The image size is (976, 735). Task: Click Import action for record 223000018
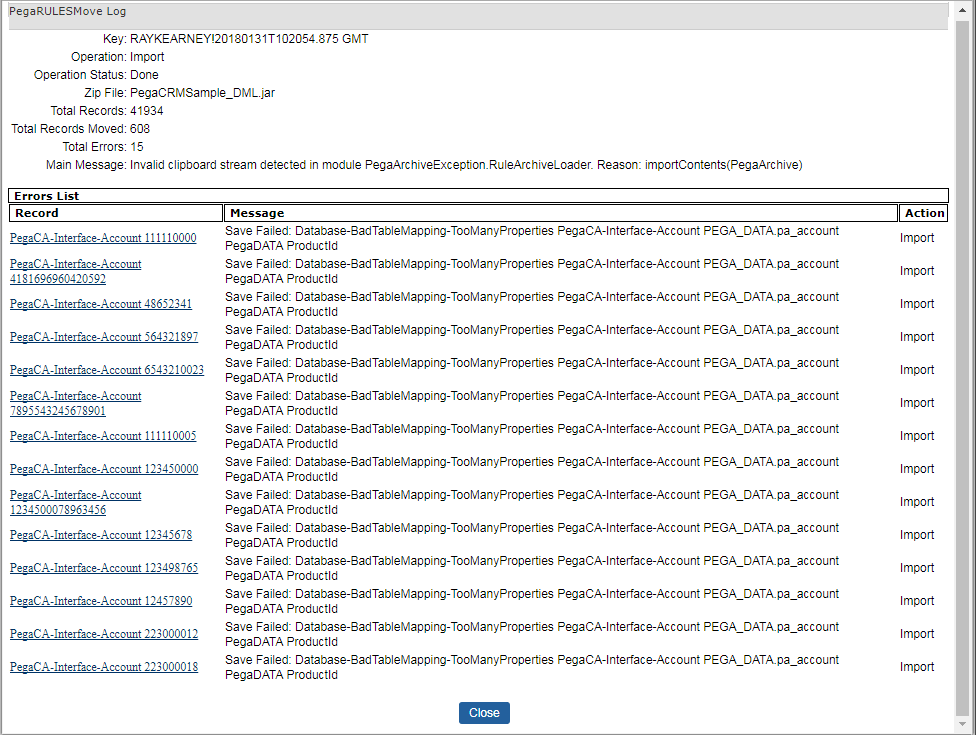click(917, 667)
